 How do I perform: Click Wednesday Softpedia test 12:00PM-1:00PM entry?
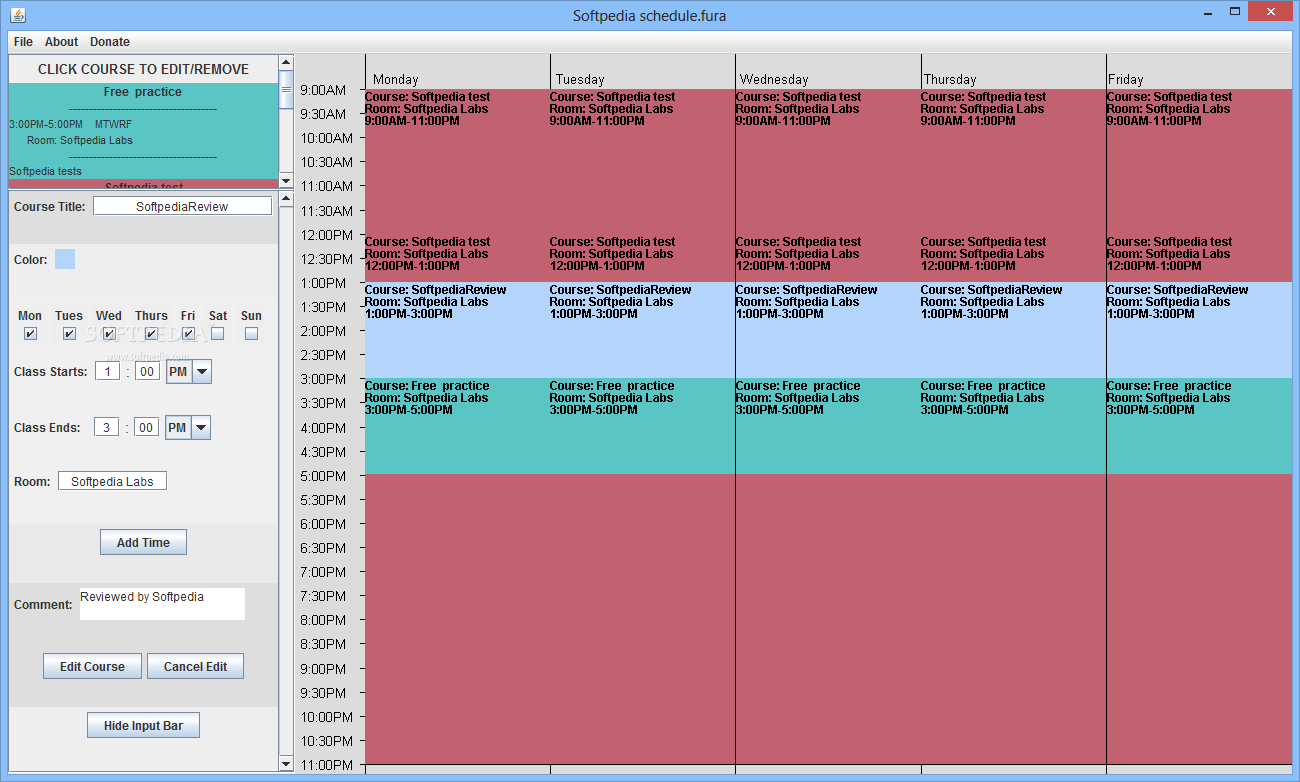coord(799,254)
